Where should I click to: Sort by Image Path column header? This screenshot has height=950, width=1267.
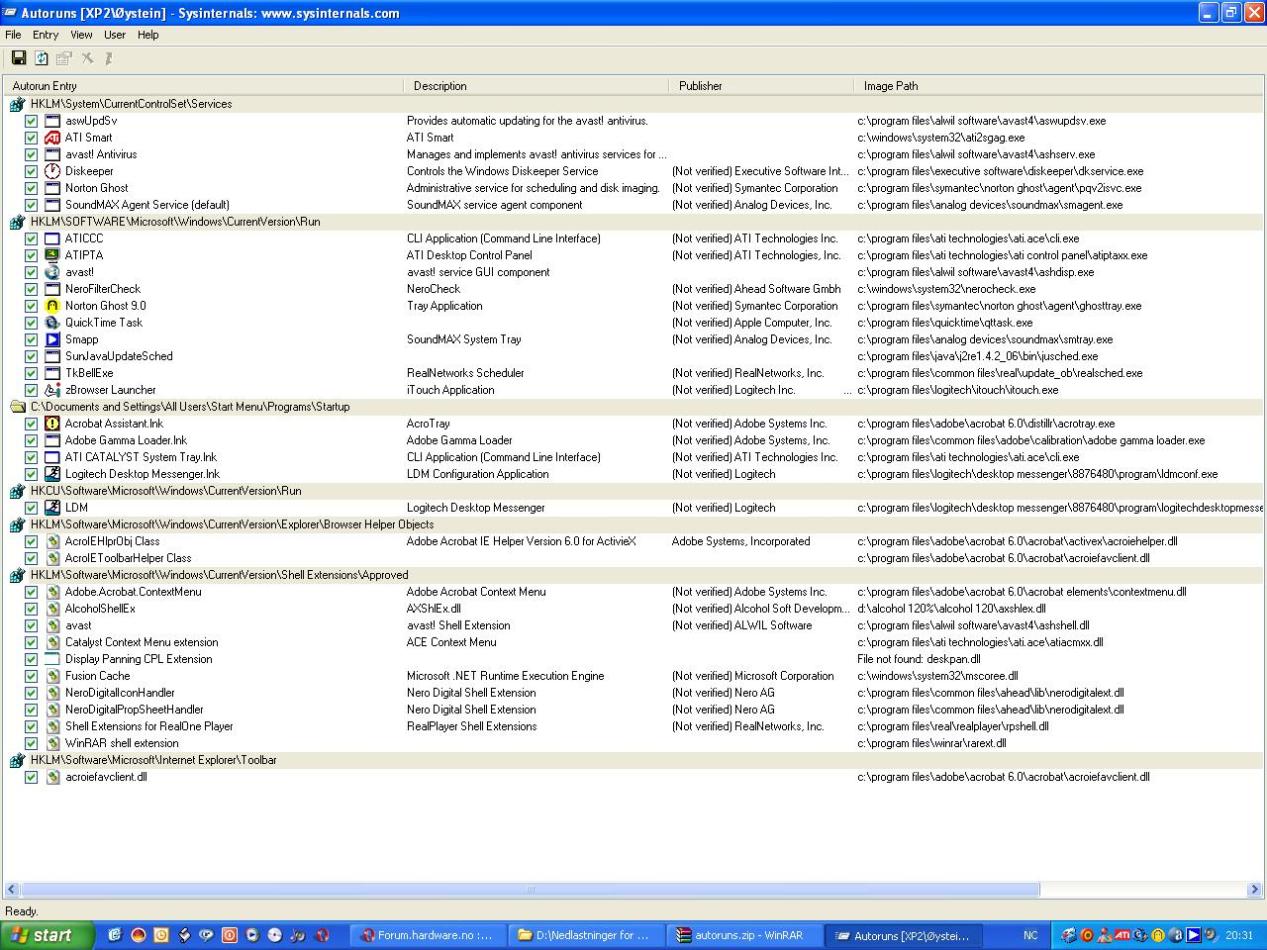pyautogui.click(x=1060, y=86)
